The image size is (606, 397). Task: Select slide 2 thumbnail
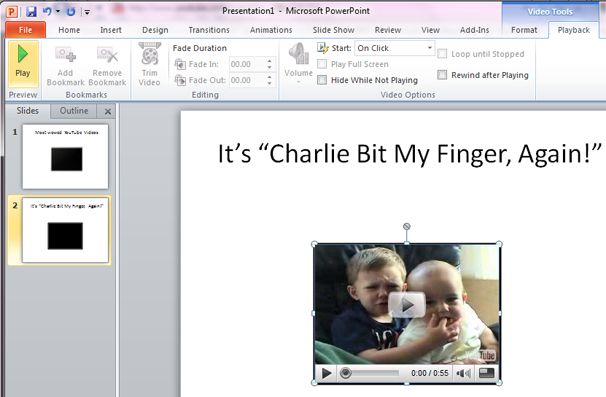point(65,230)
